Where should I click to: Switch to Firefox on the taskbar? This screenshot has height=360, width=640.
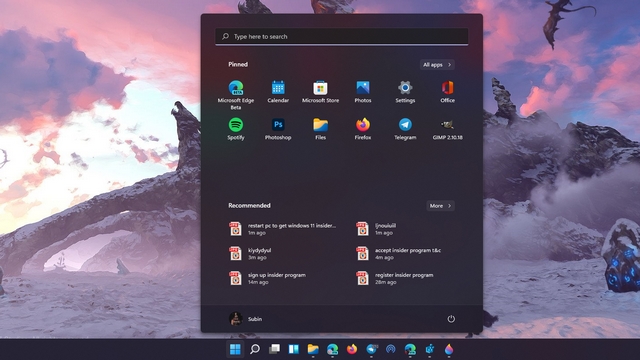click(352, 349)
